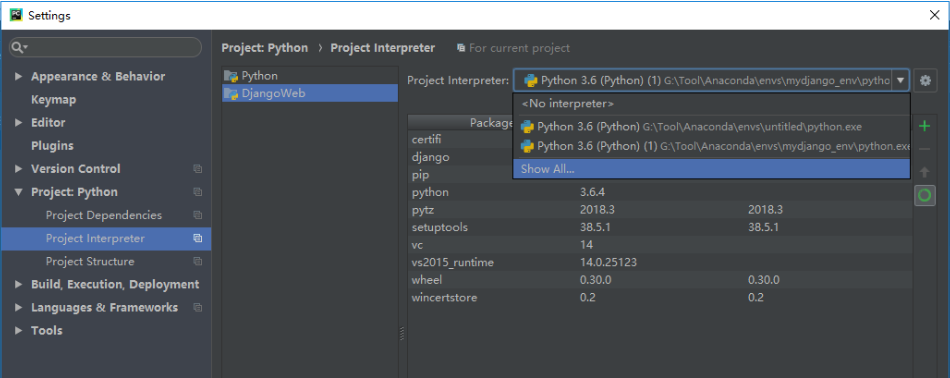Screen dimensions: 950x378
Task: Click the minus uninstall package icon
Action: 925,149
